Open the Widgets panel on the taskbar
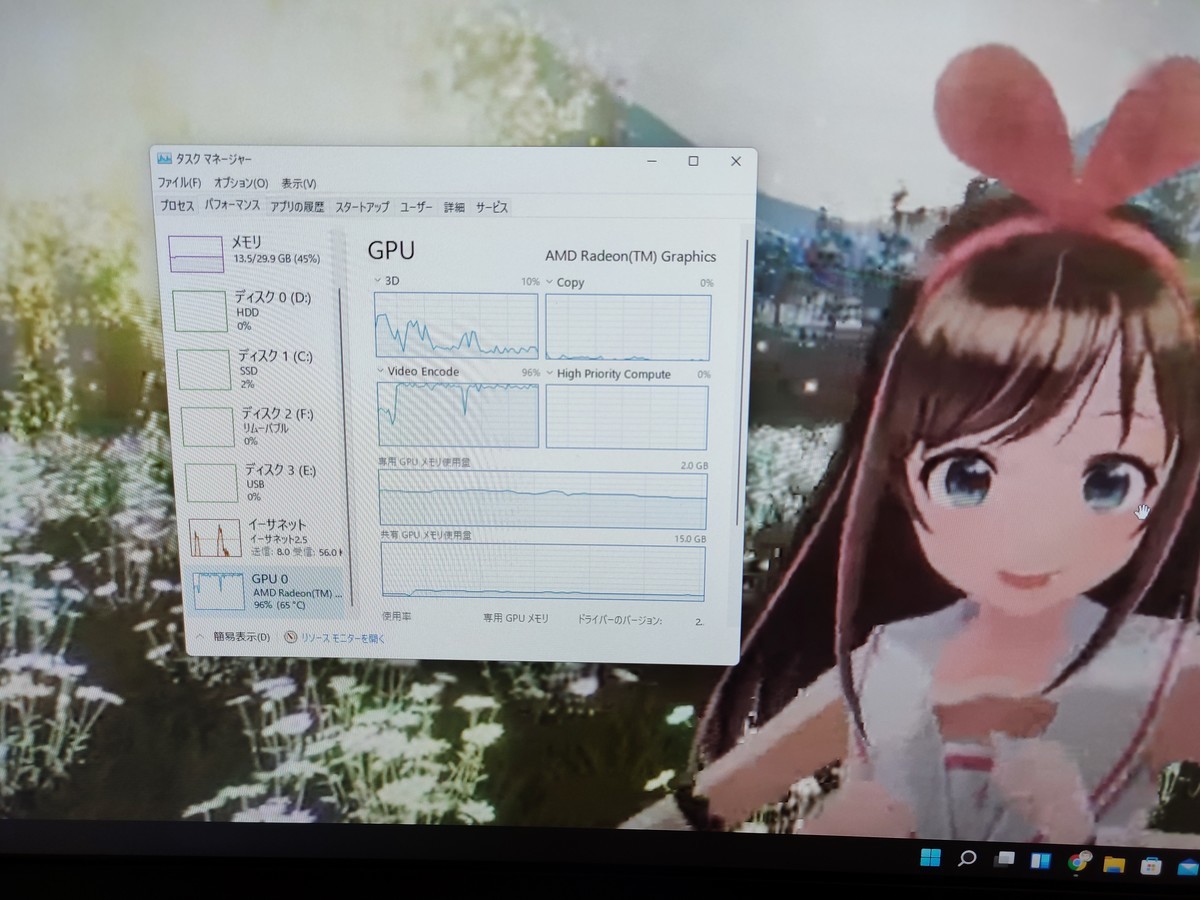The width and height of the screenshot is (1200, 900). pos(1041,860)
